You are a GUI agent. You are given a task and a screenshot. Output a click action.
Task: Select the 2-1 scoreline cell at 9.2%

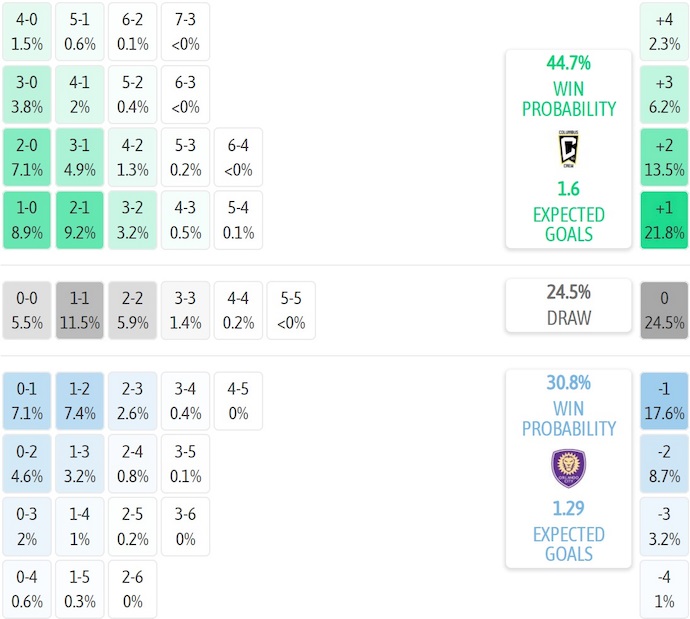[80, 220]
